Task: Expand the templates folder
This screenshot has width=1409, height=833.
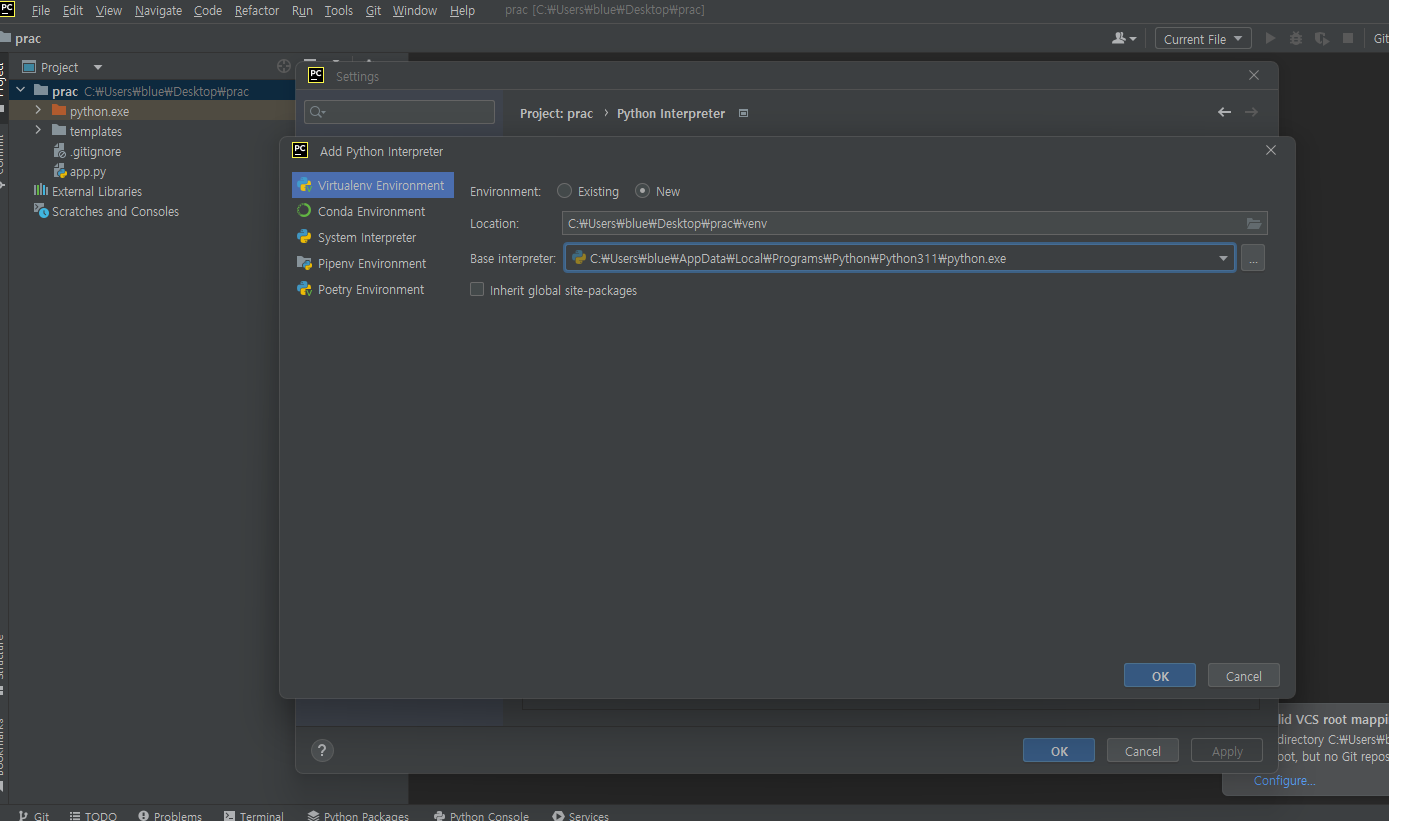Action: click(38, 131)
